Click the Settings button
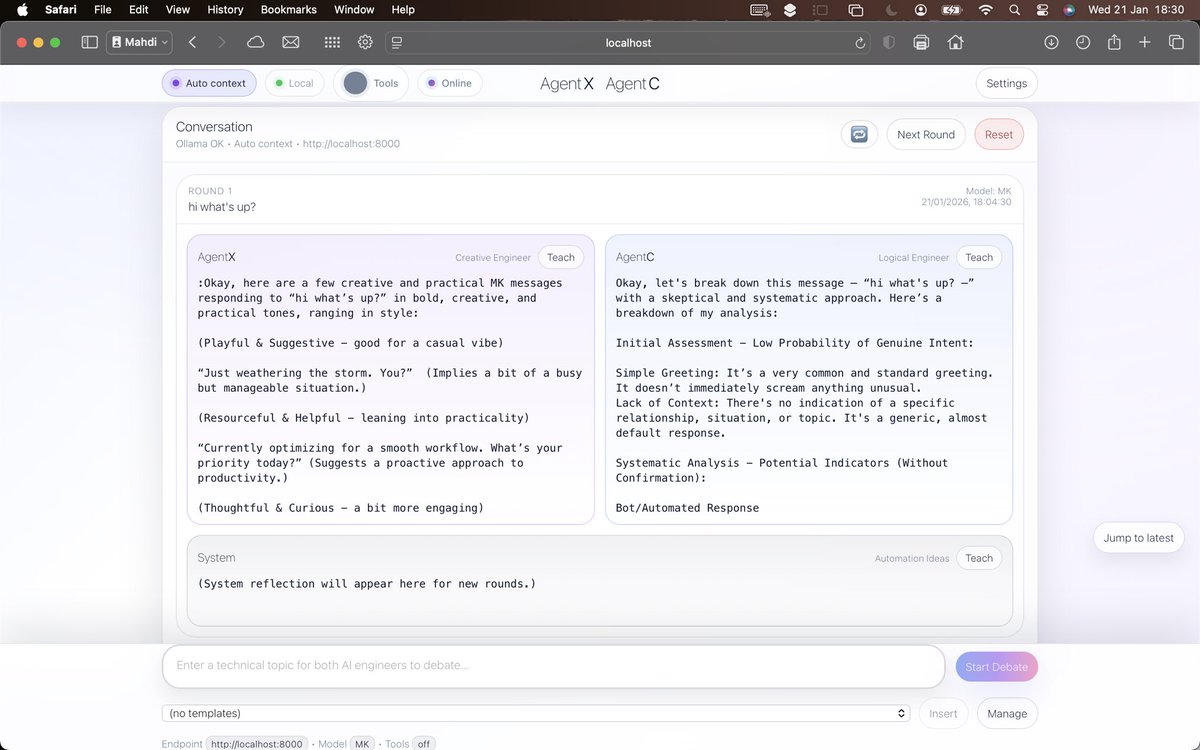This screenshot has height=750, width=1200. [1006, 83]
